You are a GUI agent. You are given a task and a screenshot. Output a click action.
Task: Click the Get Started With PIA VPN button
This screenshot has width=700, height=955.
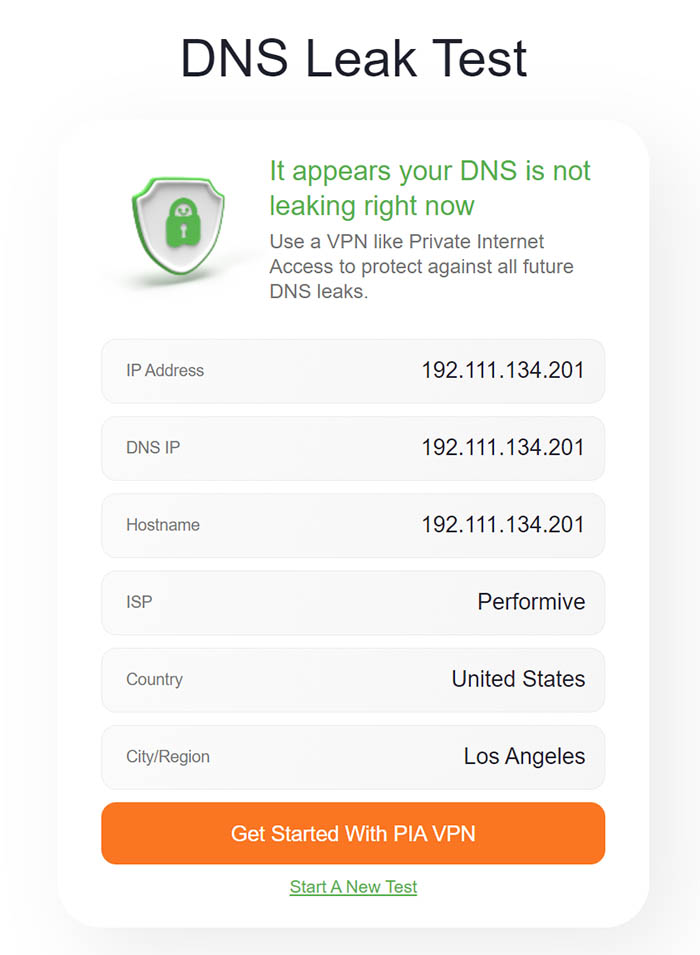pyautogui.click(x=353, y=833)
